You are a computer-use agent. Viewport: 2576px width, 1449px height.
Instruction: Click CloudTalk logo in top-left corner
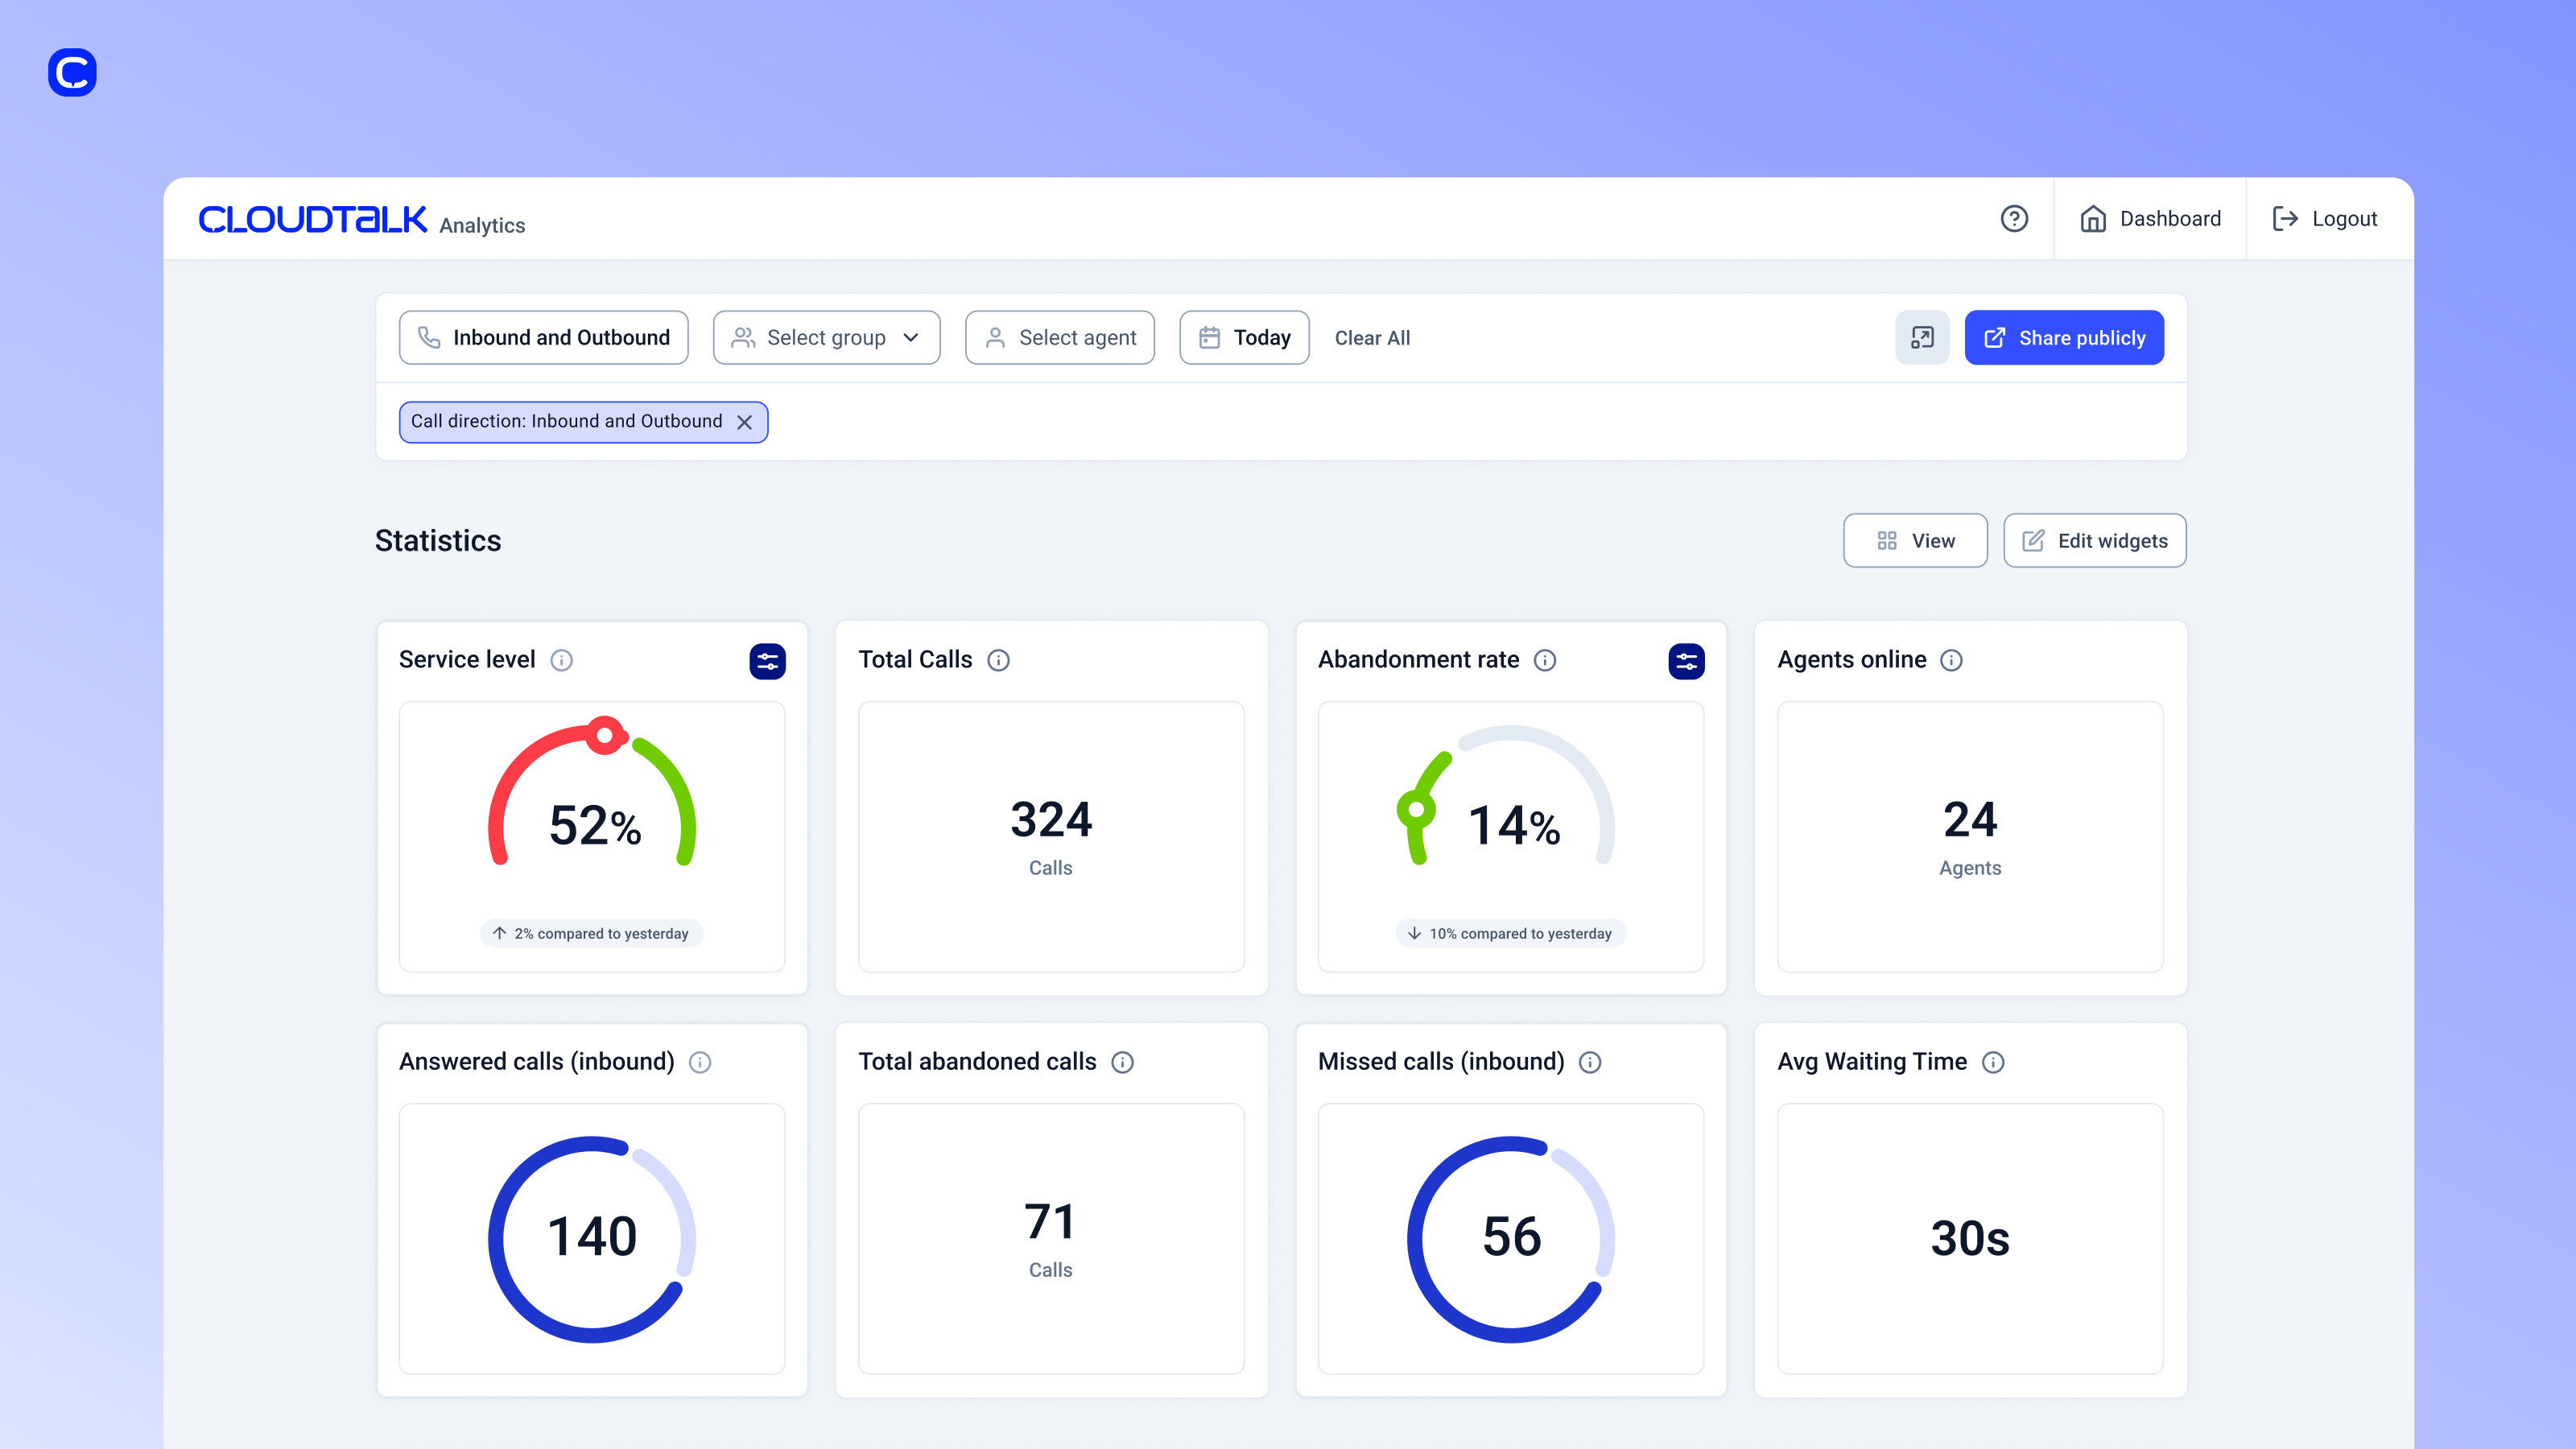[x=72, y=72]
